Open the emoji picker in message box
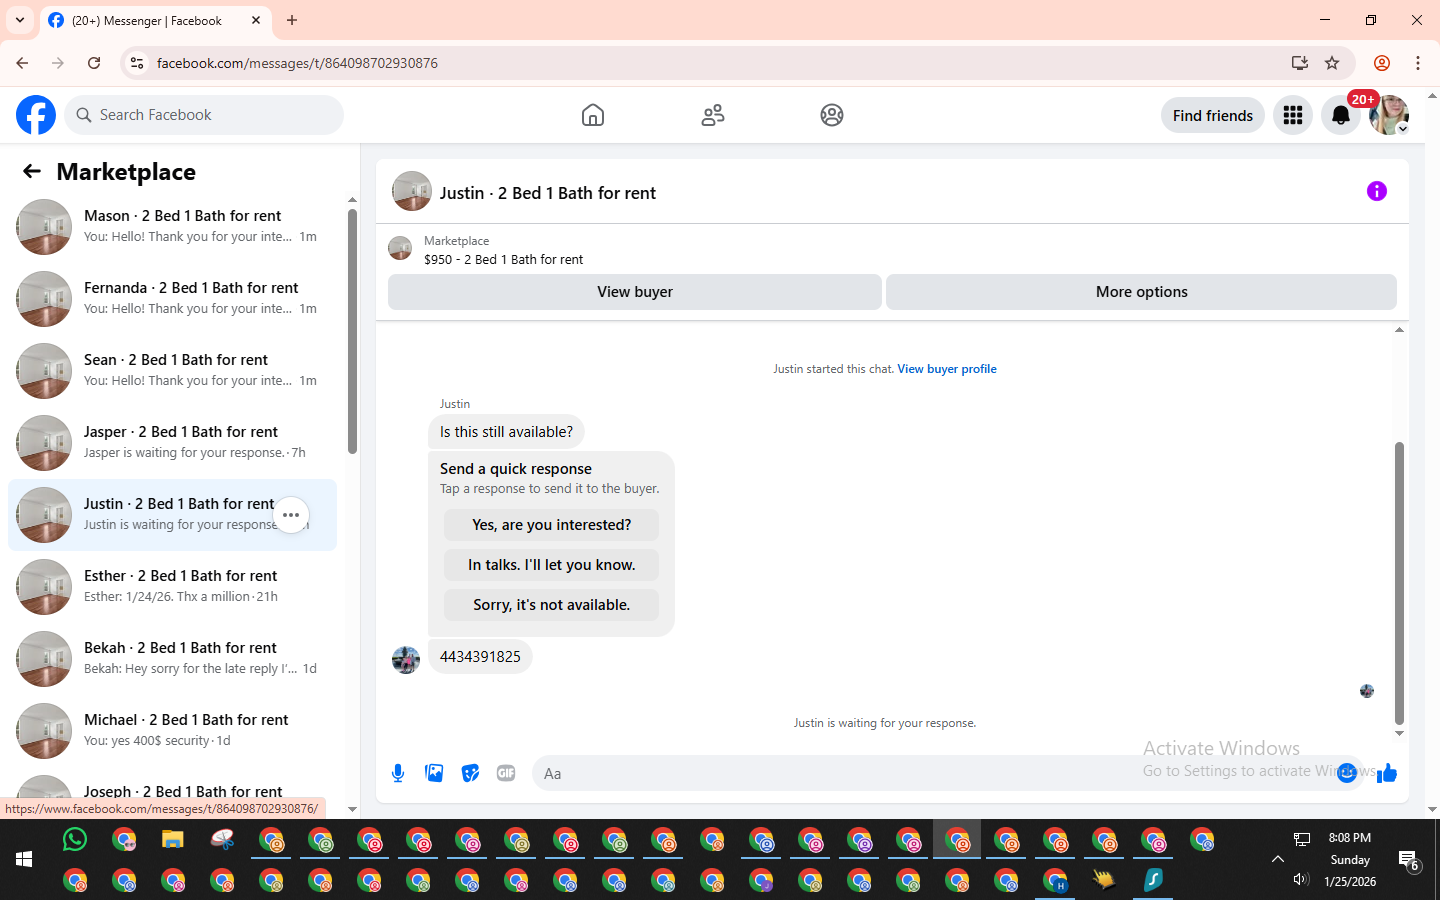 click(x=1347, y=773)
